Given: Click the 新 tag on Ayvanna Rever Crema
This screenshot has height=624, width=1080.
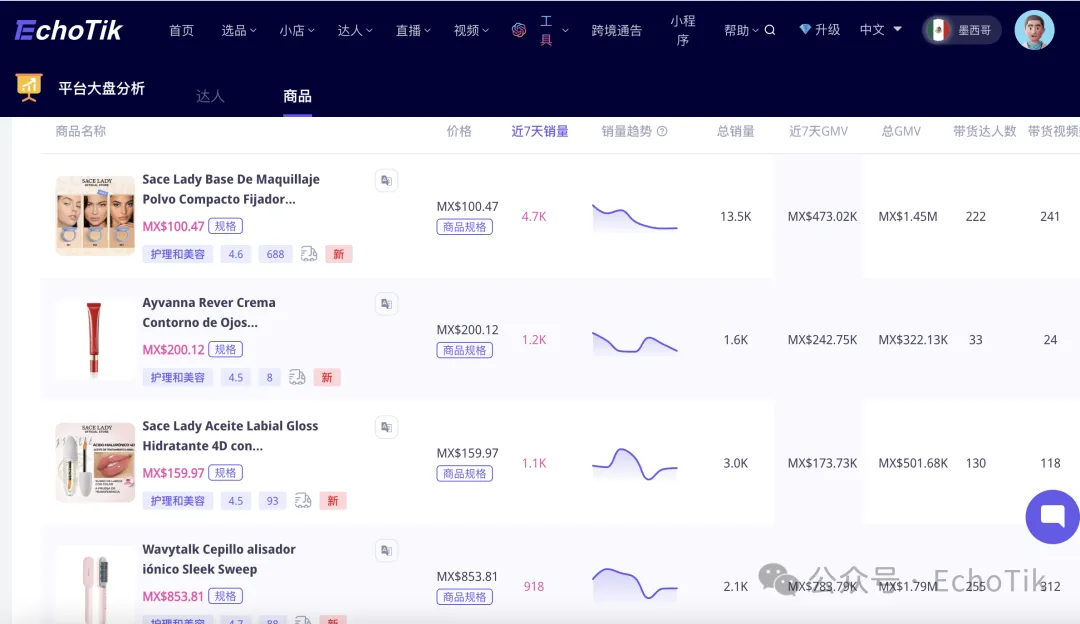Looking at the screenshot, I should [x=326, y=377].
